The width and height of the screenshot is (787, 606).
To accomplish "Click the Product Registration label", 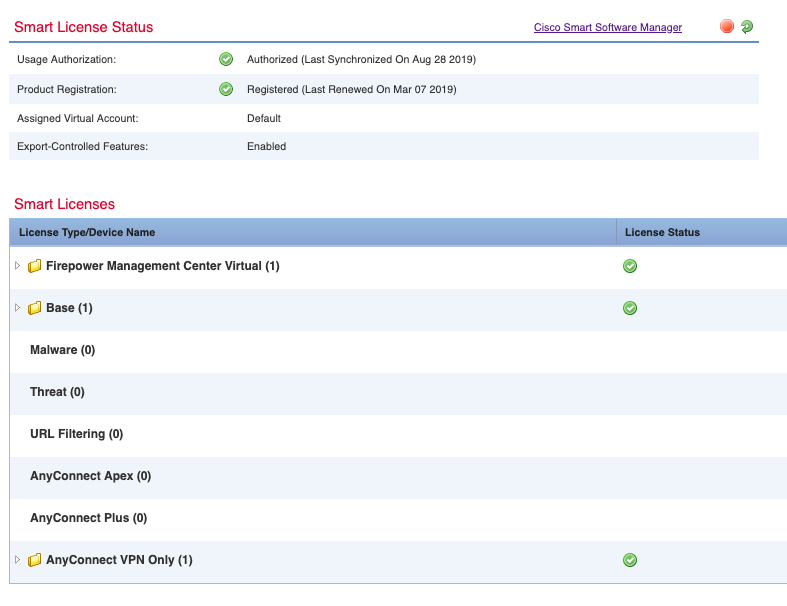I will pos(67,89).
